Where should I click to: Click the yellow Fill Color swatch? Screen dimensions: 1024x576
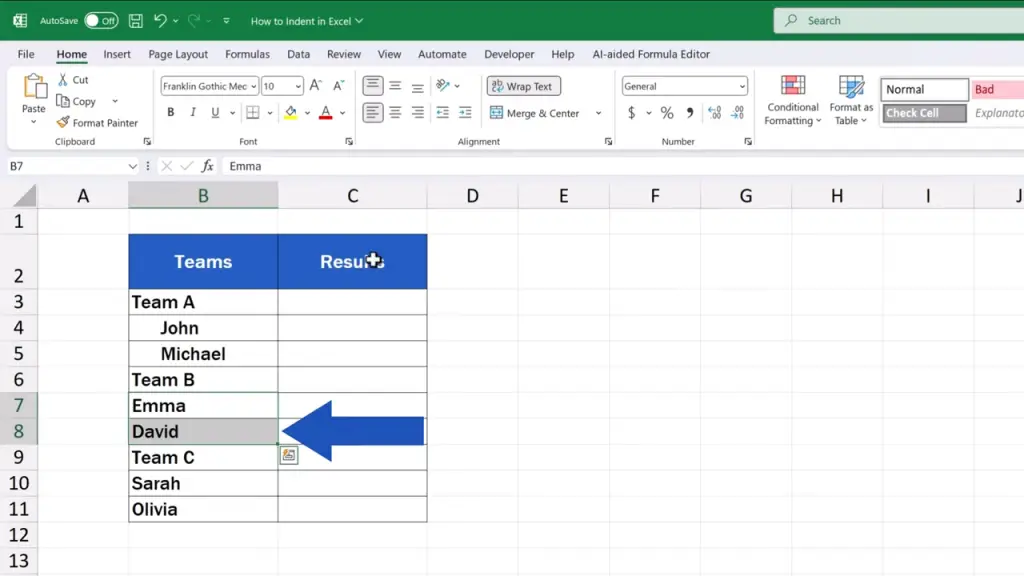click(290, 113)
